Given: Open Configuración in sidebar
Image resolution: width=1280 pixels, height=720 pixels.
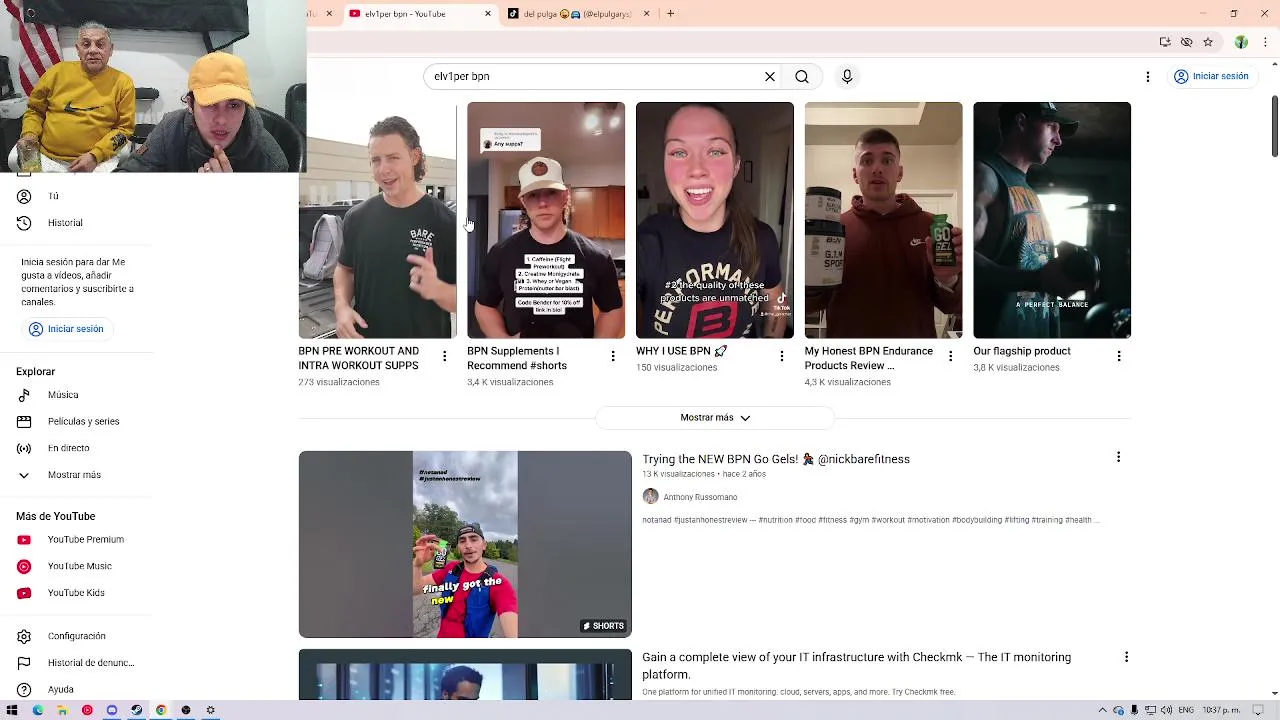Looking at the screenshot, I should coord(77,636).
